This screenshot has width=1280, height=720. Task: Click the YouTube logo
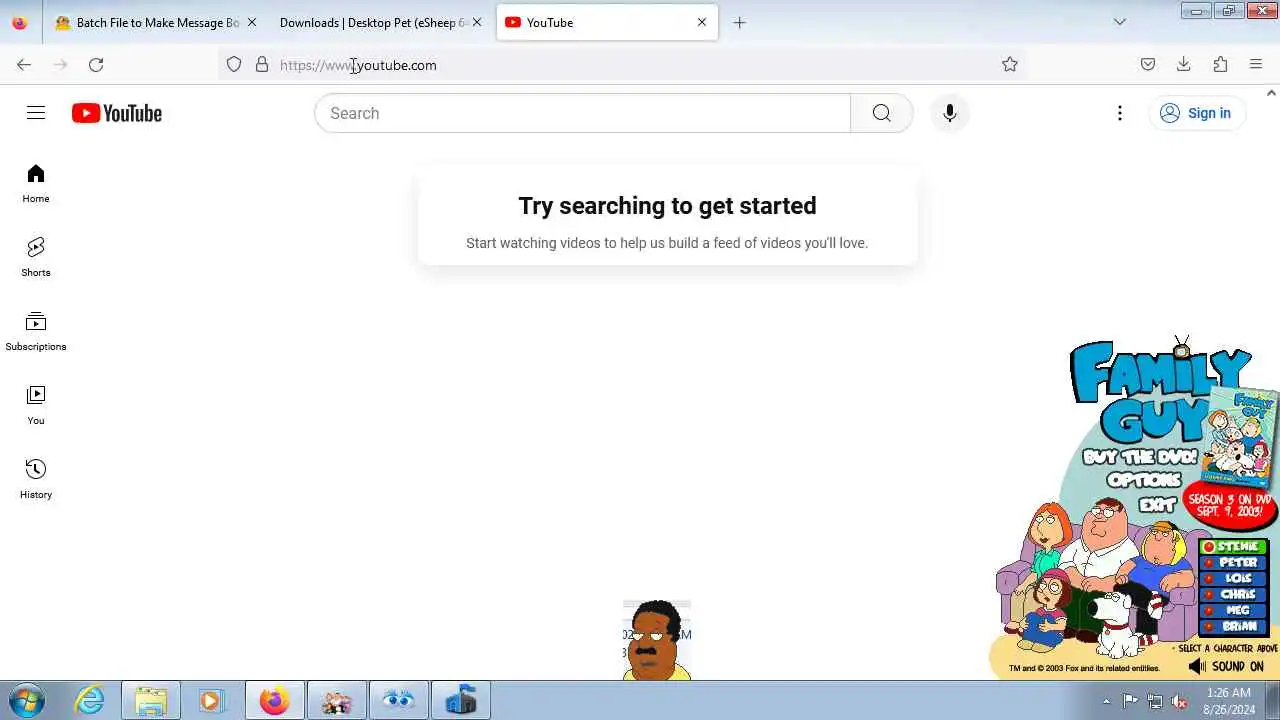[x=117, y=113]
